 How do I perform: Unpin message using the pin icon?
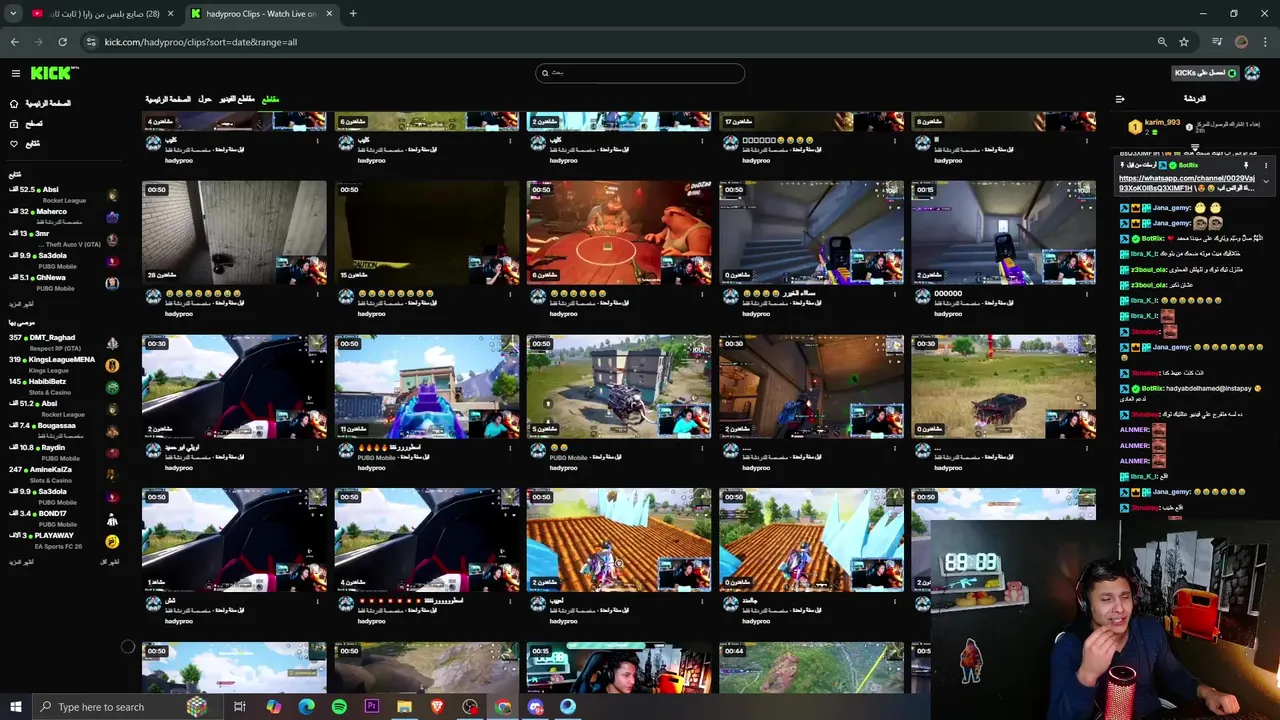point(1246,165)
